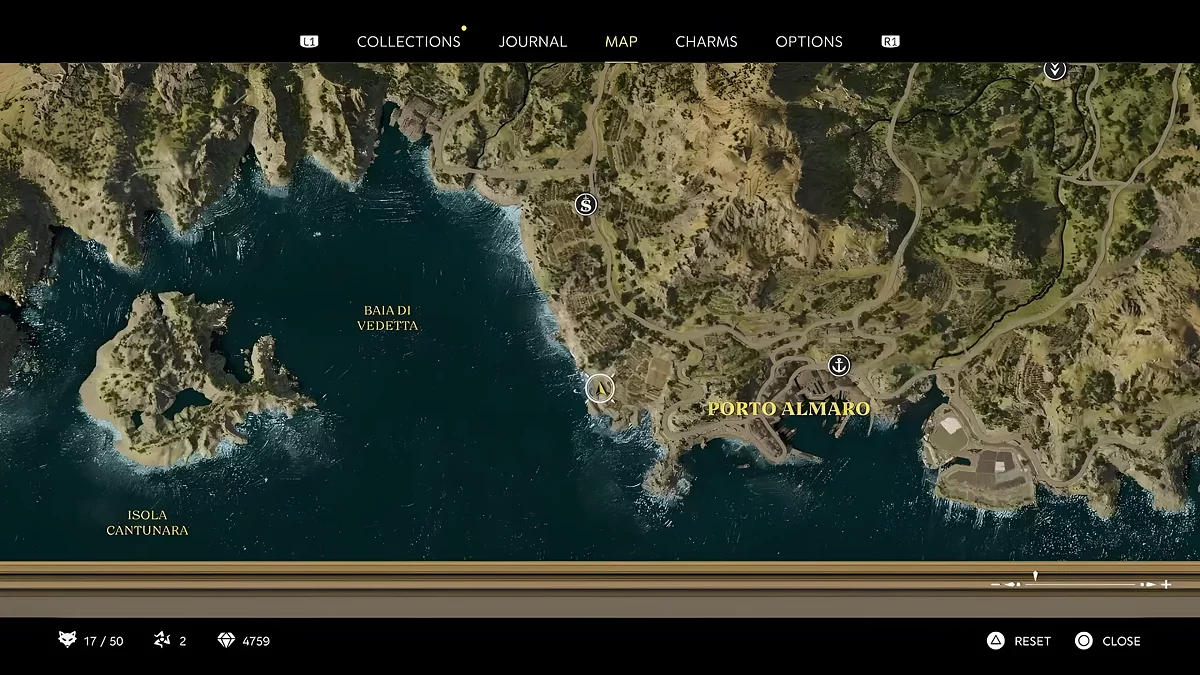Image resolution: width=1200 pixels, height=675 pixels.
Task: Click the 17 / 50 collectible count
Action: pyautogui.click(x=105, y=641)
